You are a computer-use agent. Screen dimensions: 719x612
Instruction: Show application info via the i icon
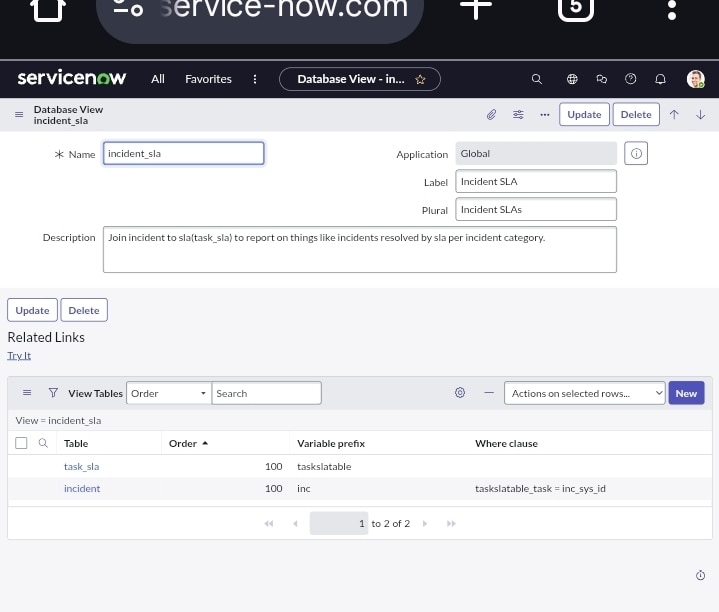(x=636, y=153)
